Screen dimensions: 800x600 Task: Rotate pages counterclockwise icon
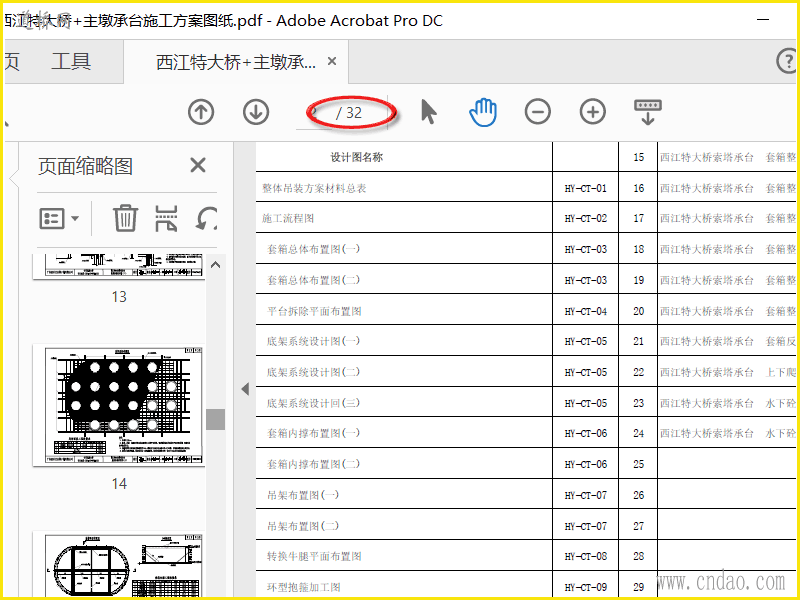pos(206,218)
